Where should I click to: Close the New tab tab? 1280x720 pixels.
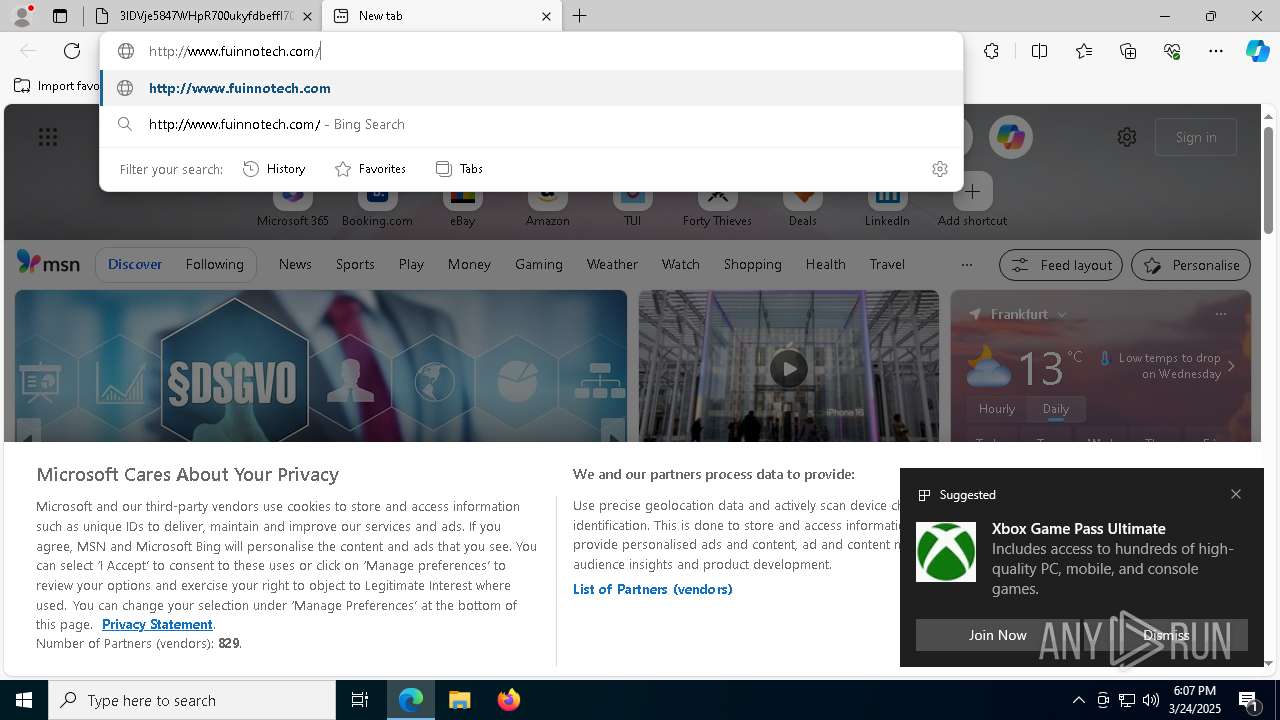click(x=546, y=16)
